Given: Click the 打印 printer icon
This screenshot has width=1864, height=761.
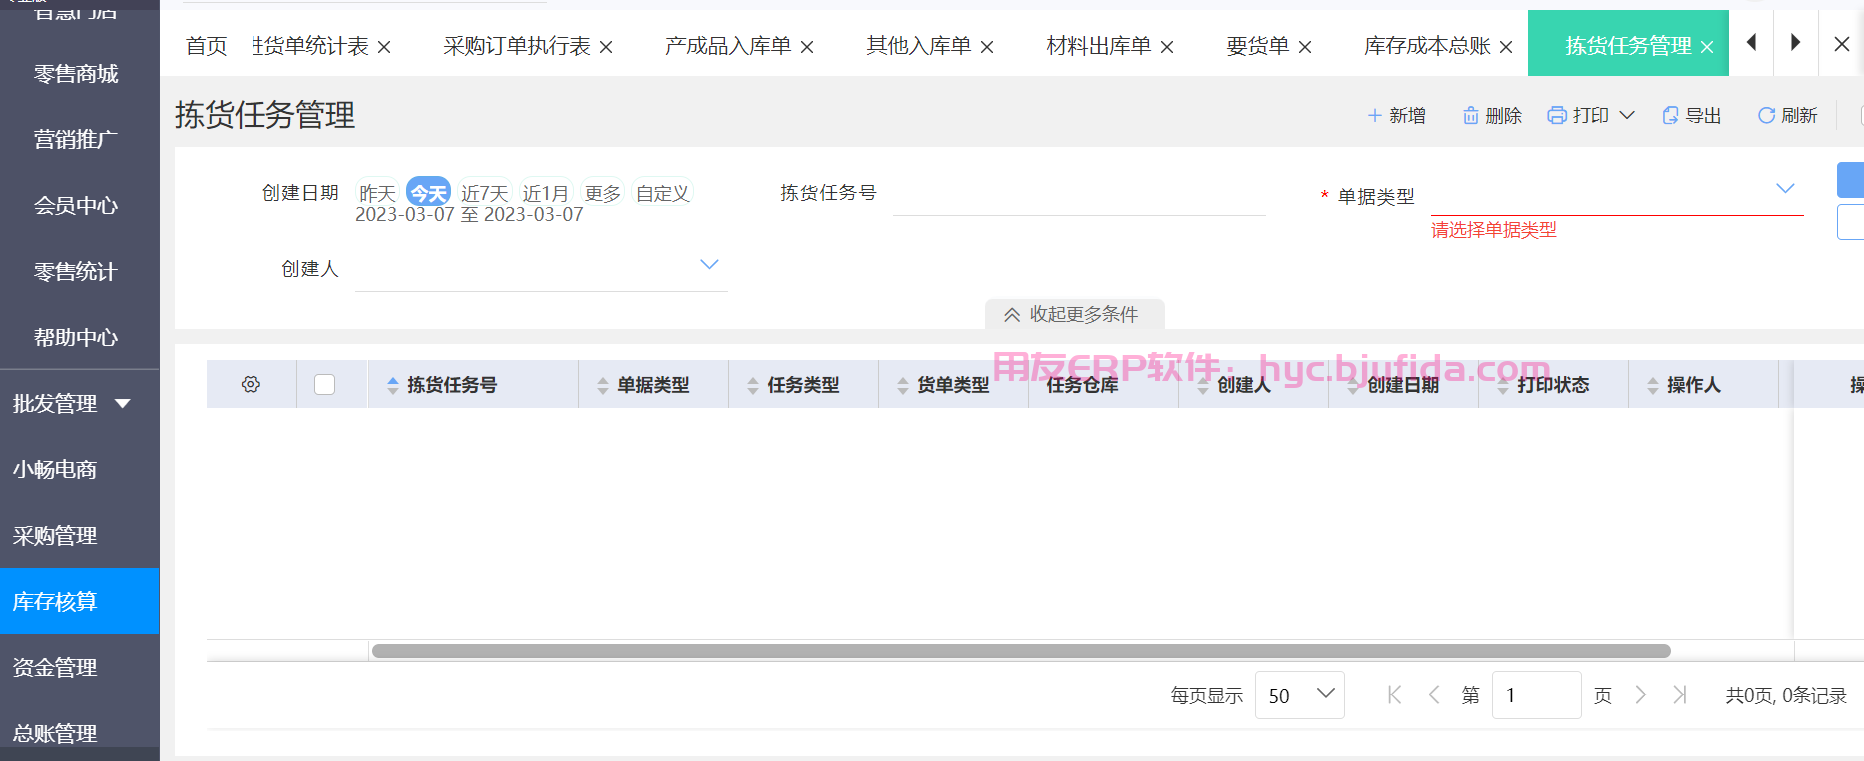Looking at the screenshot, I should [x=1557, y=115].
